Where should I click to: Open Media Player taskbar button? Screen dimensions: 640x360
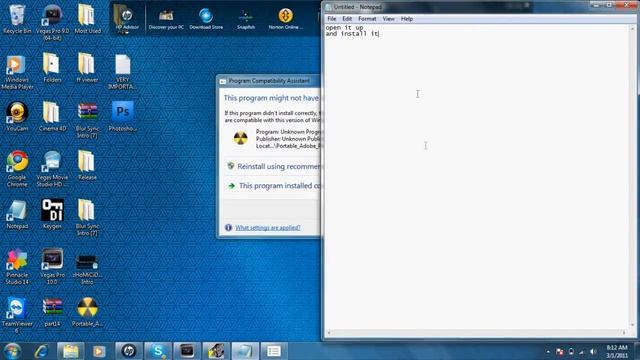tap(99, 351)
